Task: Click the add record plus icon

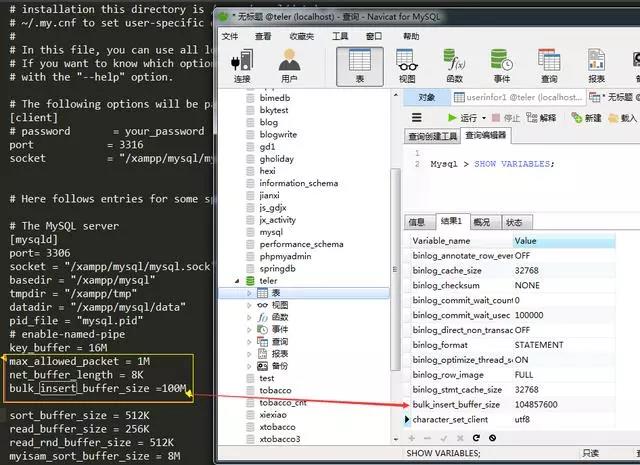Action: coord(411,438)
